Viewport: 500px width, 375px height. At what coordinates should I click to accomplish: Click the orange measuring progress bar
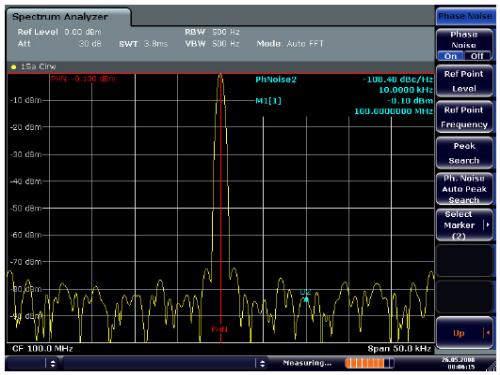[x=369, y=363]
